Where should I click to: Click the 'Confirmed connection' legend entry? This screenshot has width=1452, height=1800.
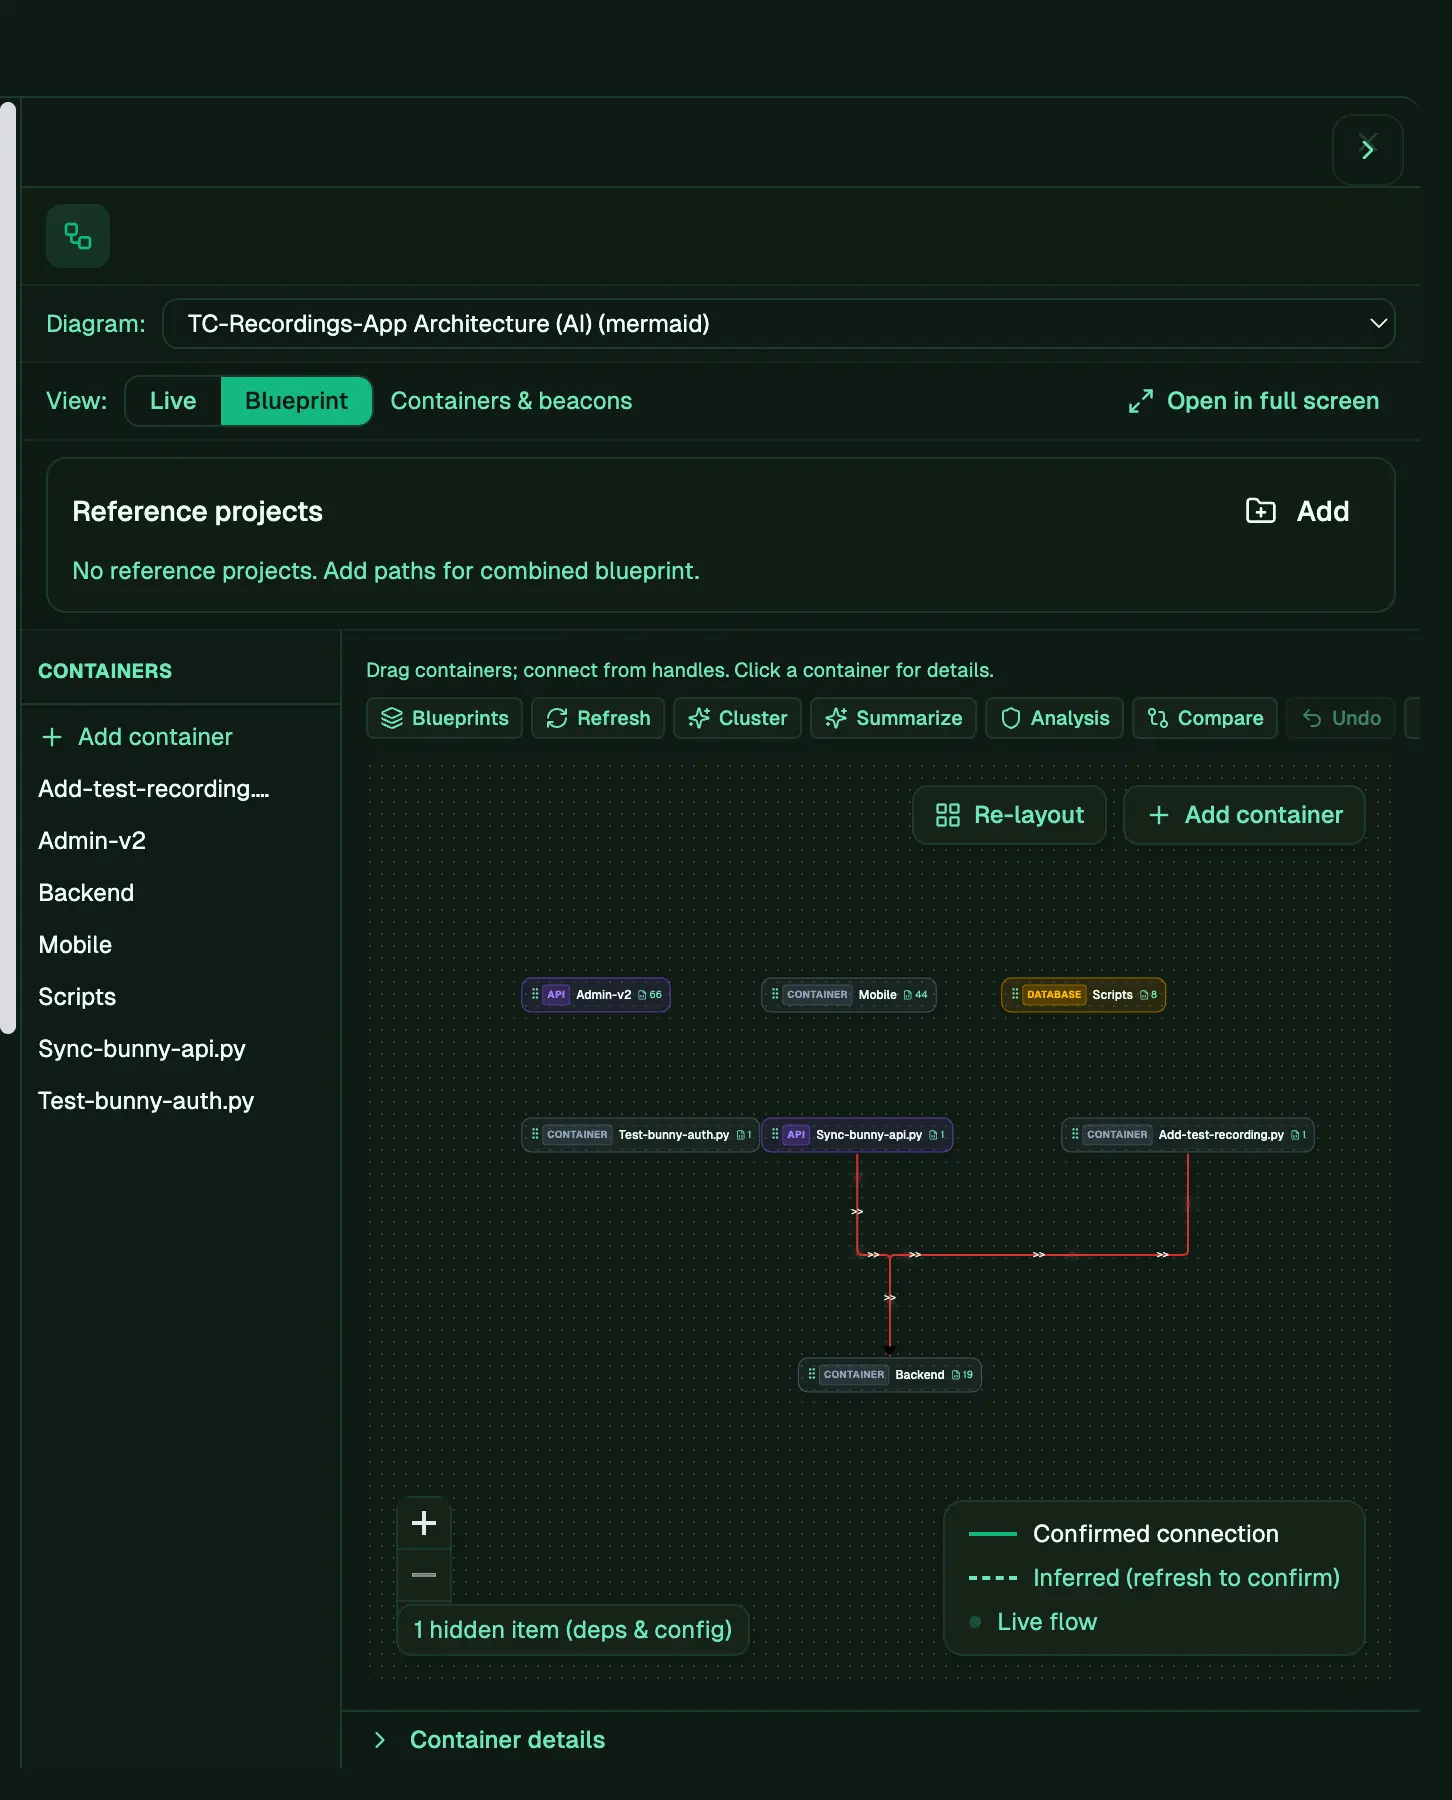coord(1124,1534)
